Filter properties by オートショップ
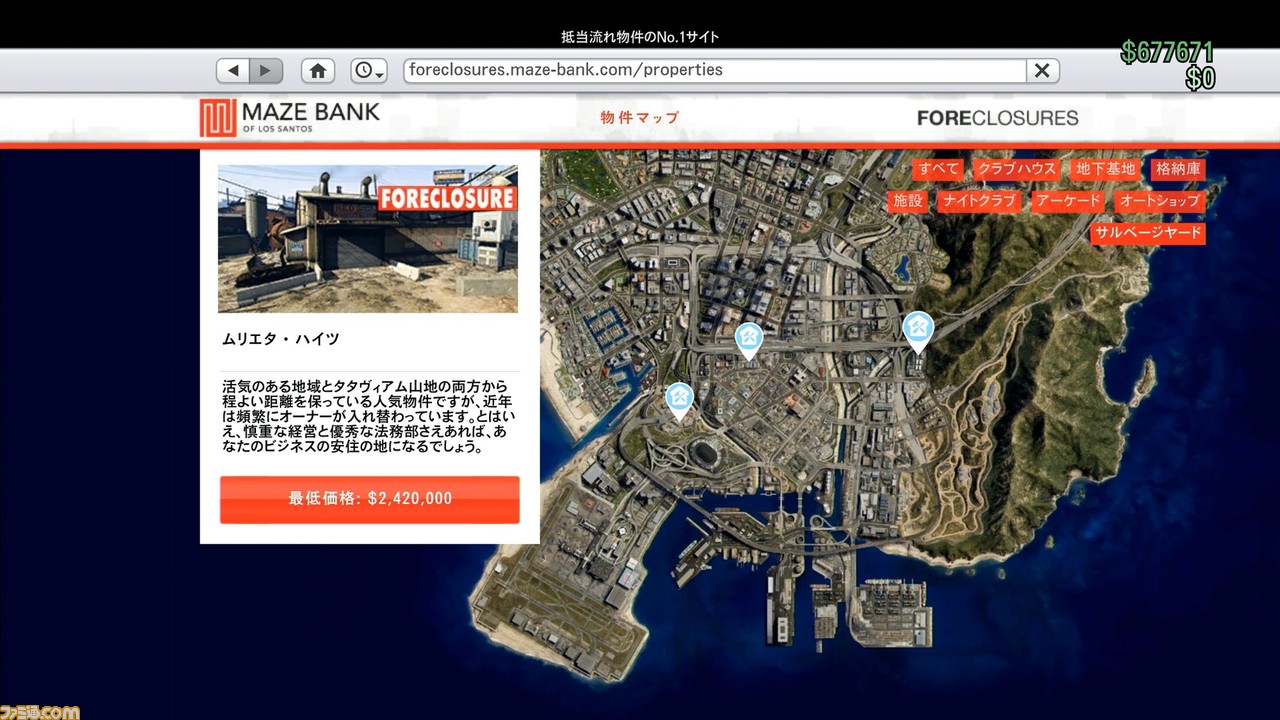The image size is (1280, 720). pos(1159,201)
